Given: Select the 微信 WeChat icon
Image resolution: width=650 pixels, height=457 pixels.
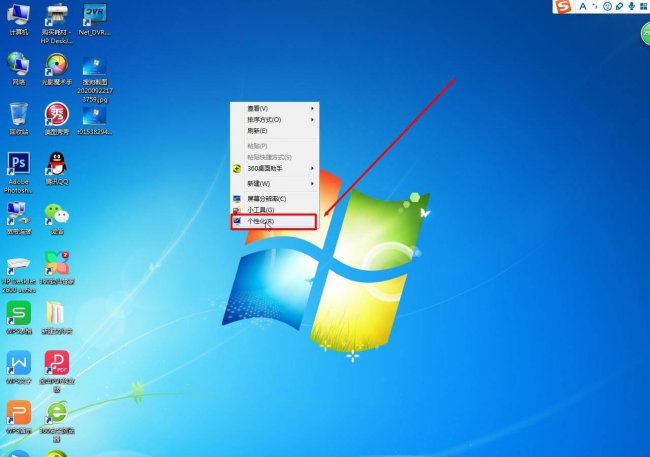Looking at the screenshot, I should (57, 218).
